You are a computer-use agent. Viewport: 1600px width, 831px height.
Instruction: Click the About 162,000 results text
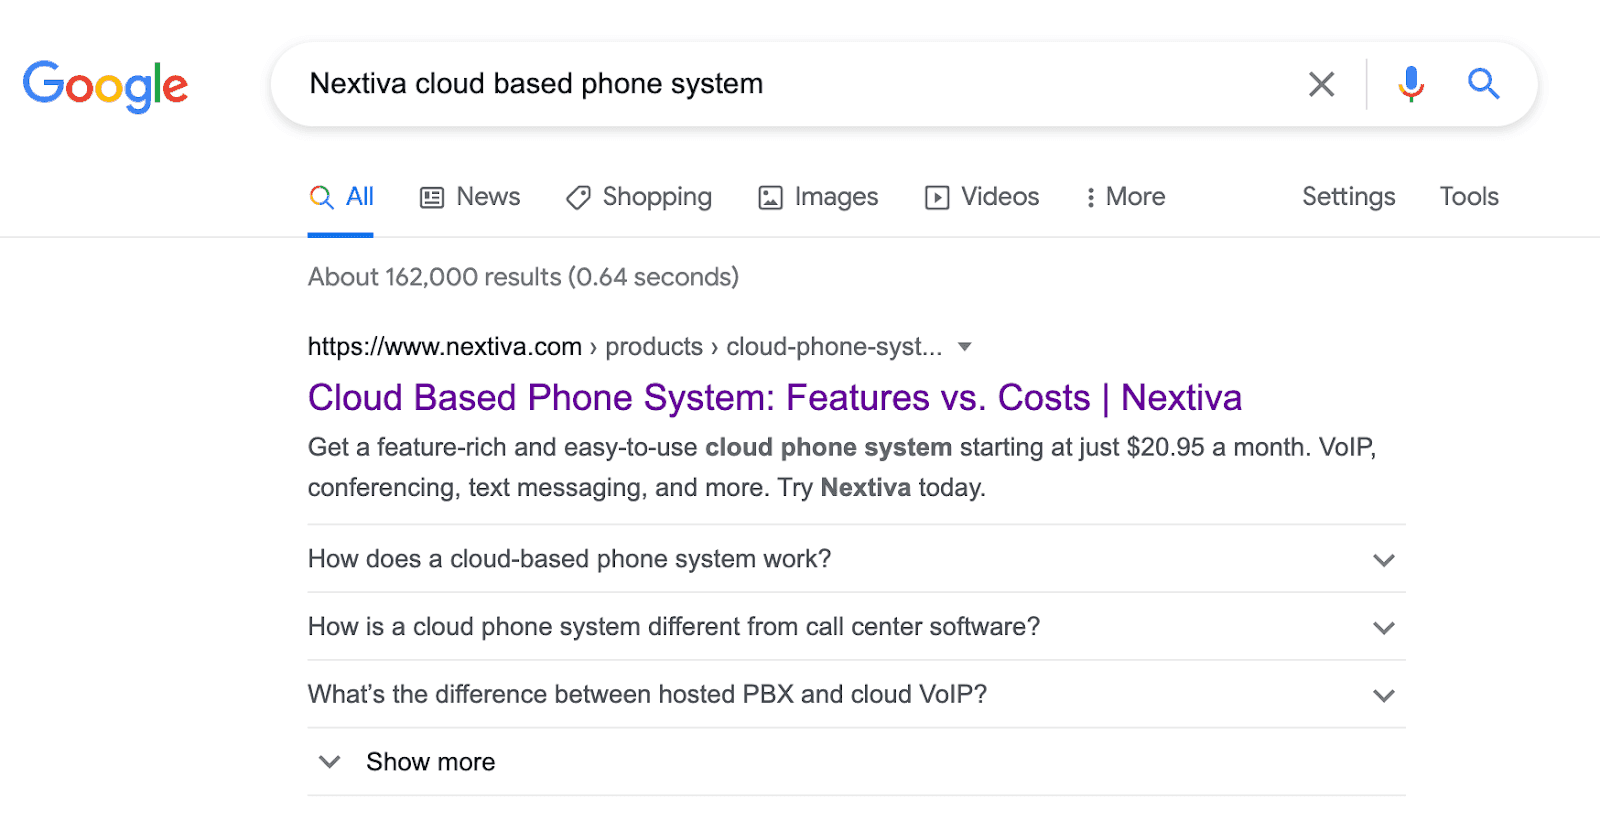point(523,277)
